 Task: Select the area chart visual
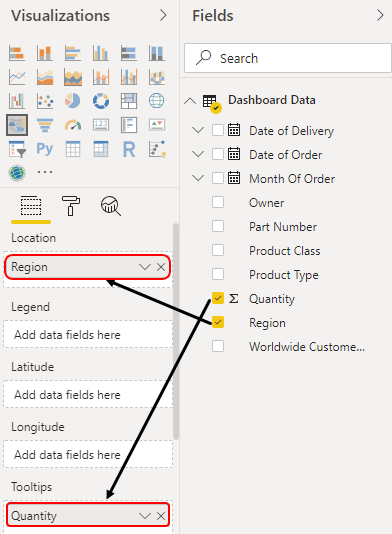(x=45, y=77)
